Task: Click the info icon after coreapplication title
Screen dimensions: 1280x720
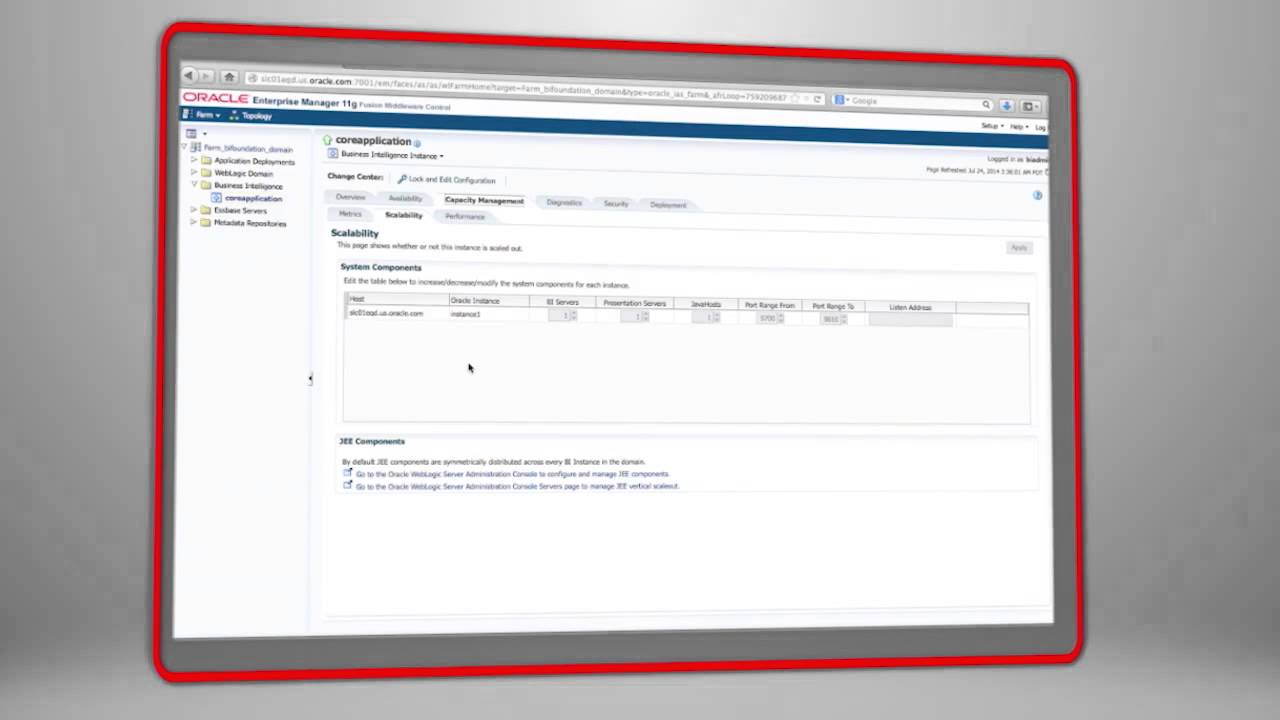Action: pos(417,143)
